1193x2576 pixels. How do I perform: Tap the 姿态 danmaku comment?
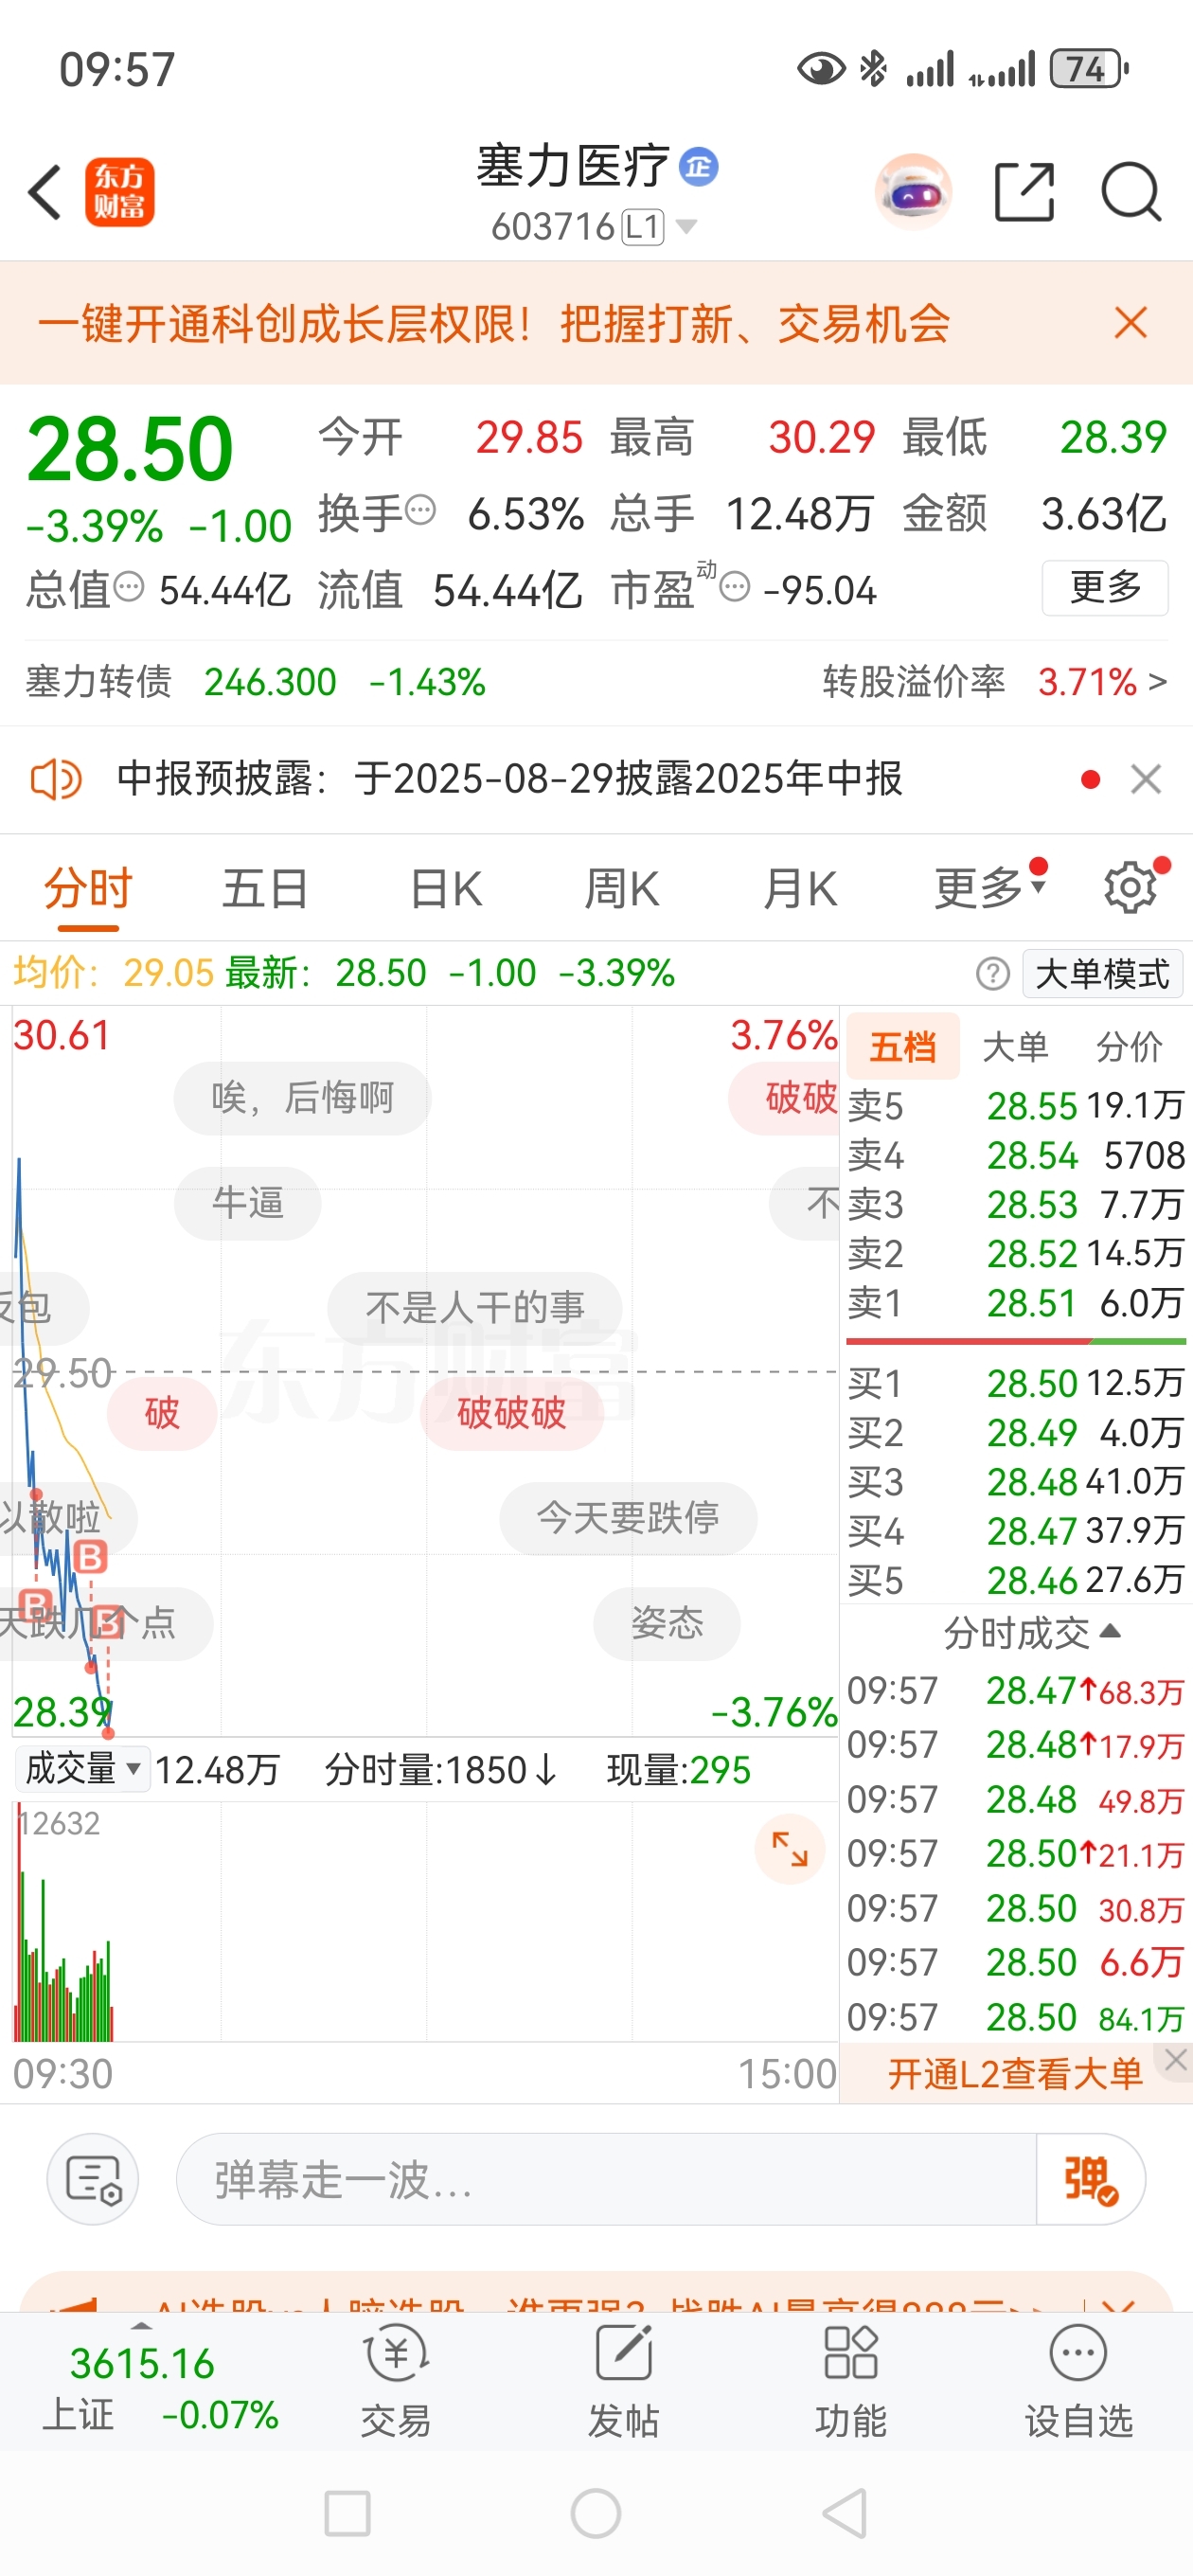667,1623
